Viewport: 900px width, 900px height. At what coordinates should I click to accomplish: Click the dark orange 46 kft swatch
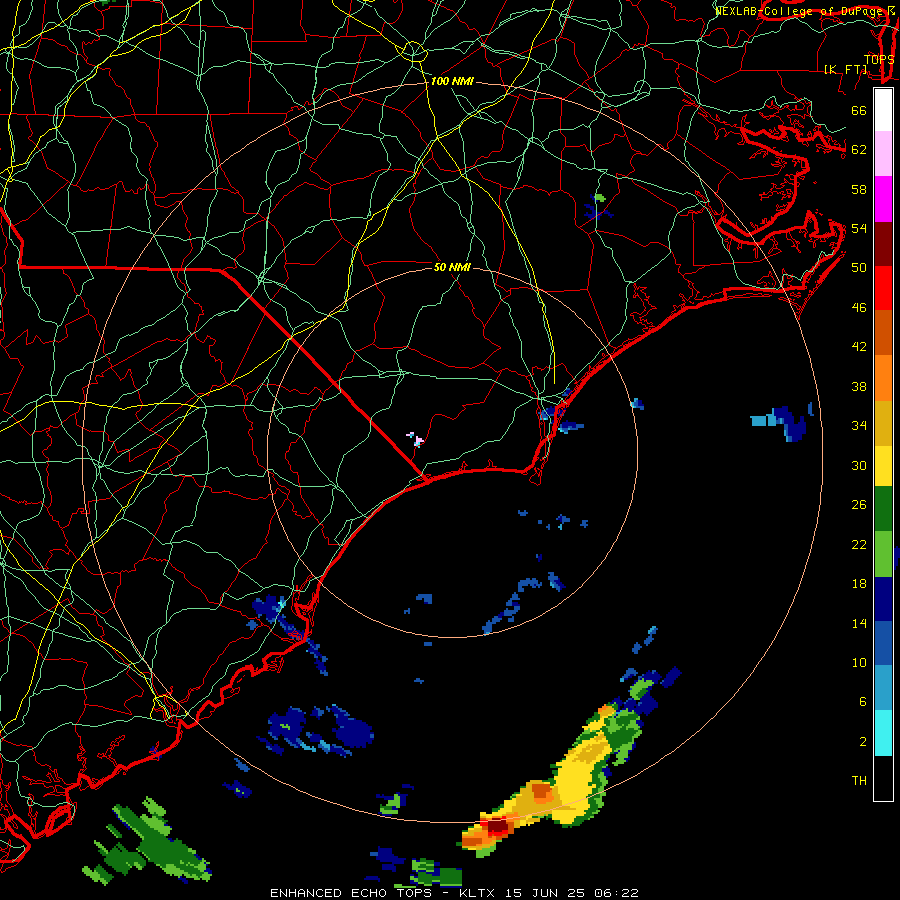[x=883, y=332]
